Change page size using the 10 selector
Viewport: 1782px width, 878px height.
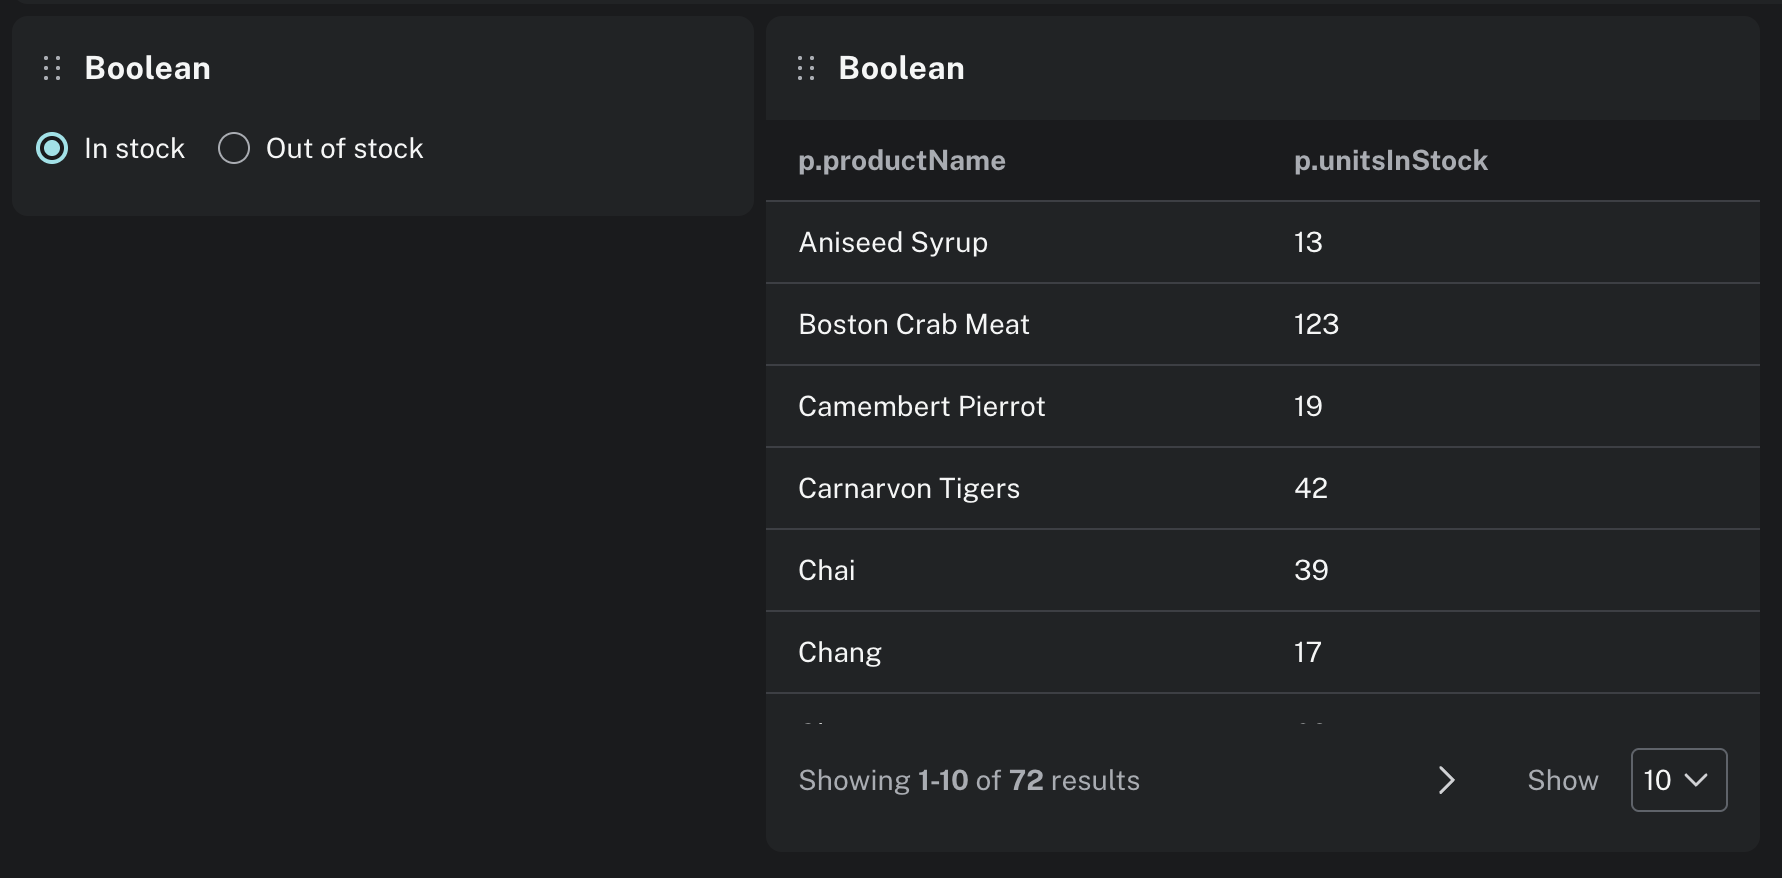pyautogui.click(x=1678, y=780)
